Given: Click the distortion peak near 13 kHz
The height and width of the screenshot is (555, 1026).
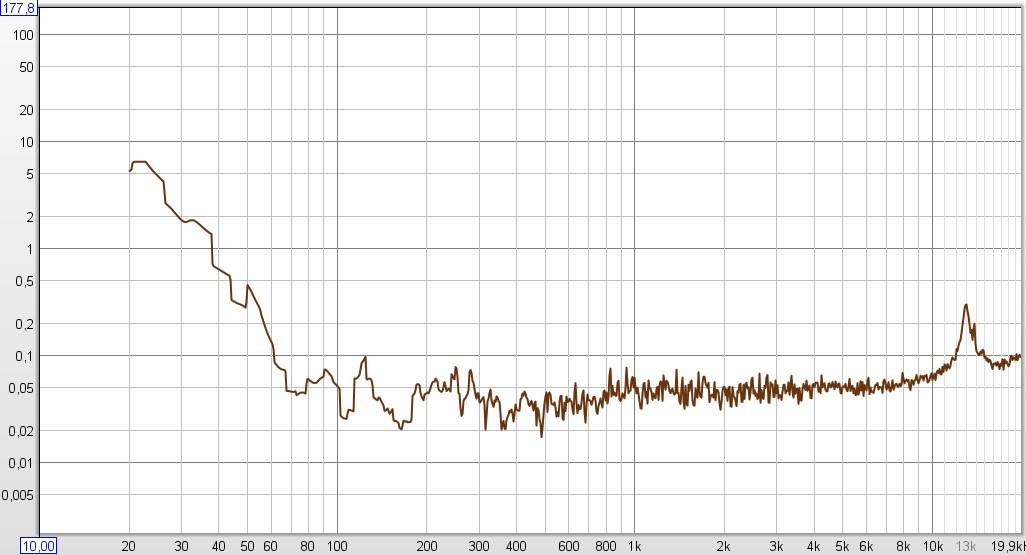Looking at the screenshot, I should click(x=966, y=305).
